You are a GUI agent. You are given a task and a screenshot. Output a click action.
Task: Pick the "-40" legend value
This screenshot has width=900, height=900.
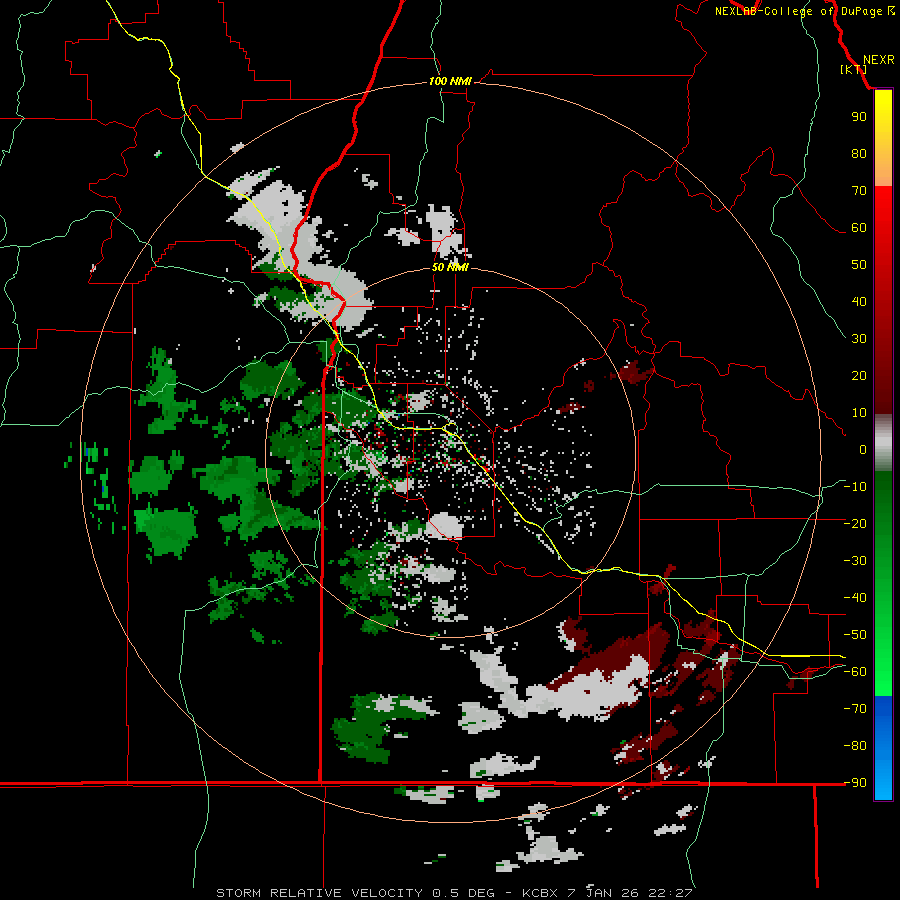[x=855, y=598]
